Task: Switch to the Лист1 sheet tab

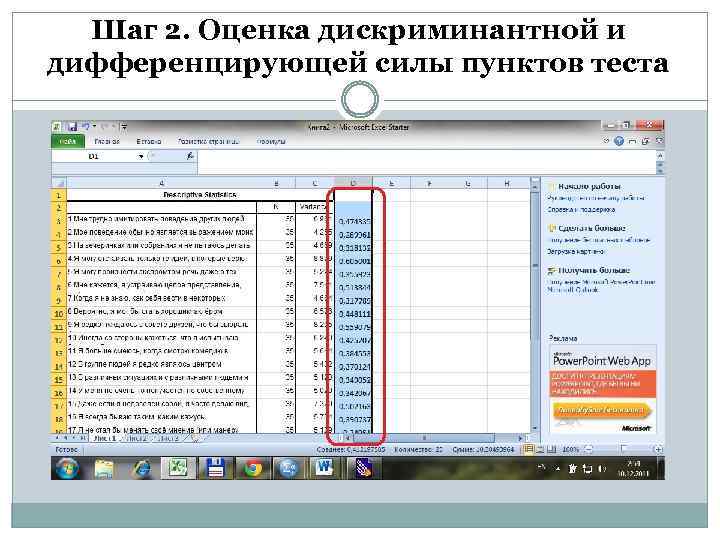Action: click(x=105, y=439)
